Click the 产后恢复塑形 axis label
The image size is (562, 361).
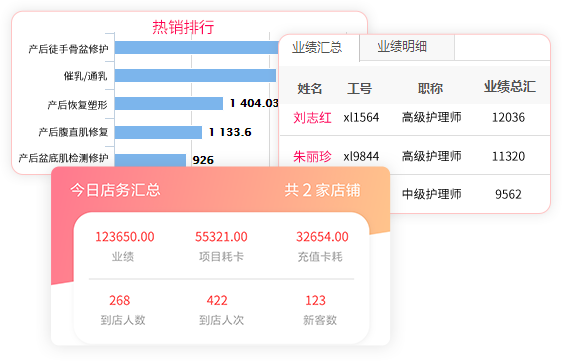point(77,105)
